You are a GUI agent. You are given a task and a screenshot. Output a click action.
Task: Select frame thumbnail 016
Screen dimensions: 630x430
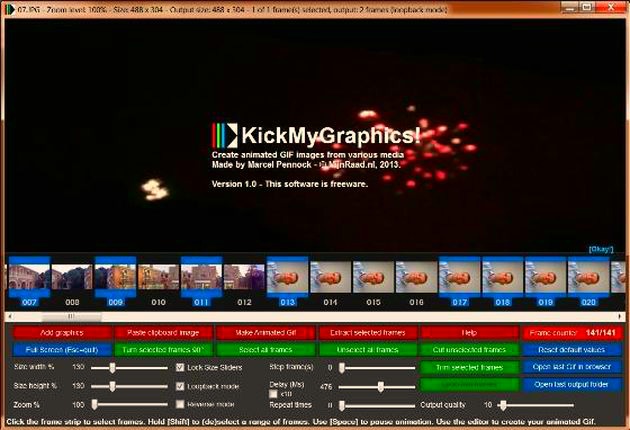pyautogui.click(x=416, y=277)
